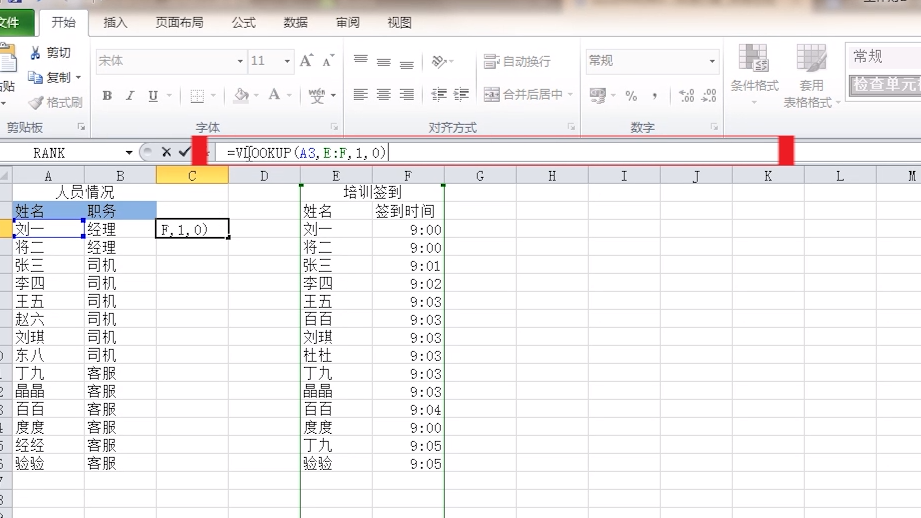Apply the font color A
921x518 pixels.
[274, 95]
